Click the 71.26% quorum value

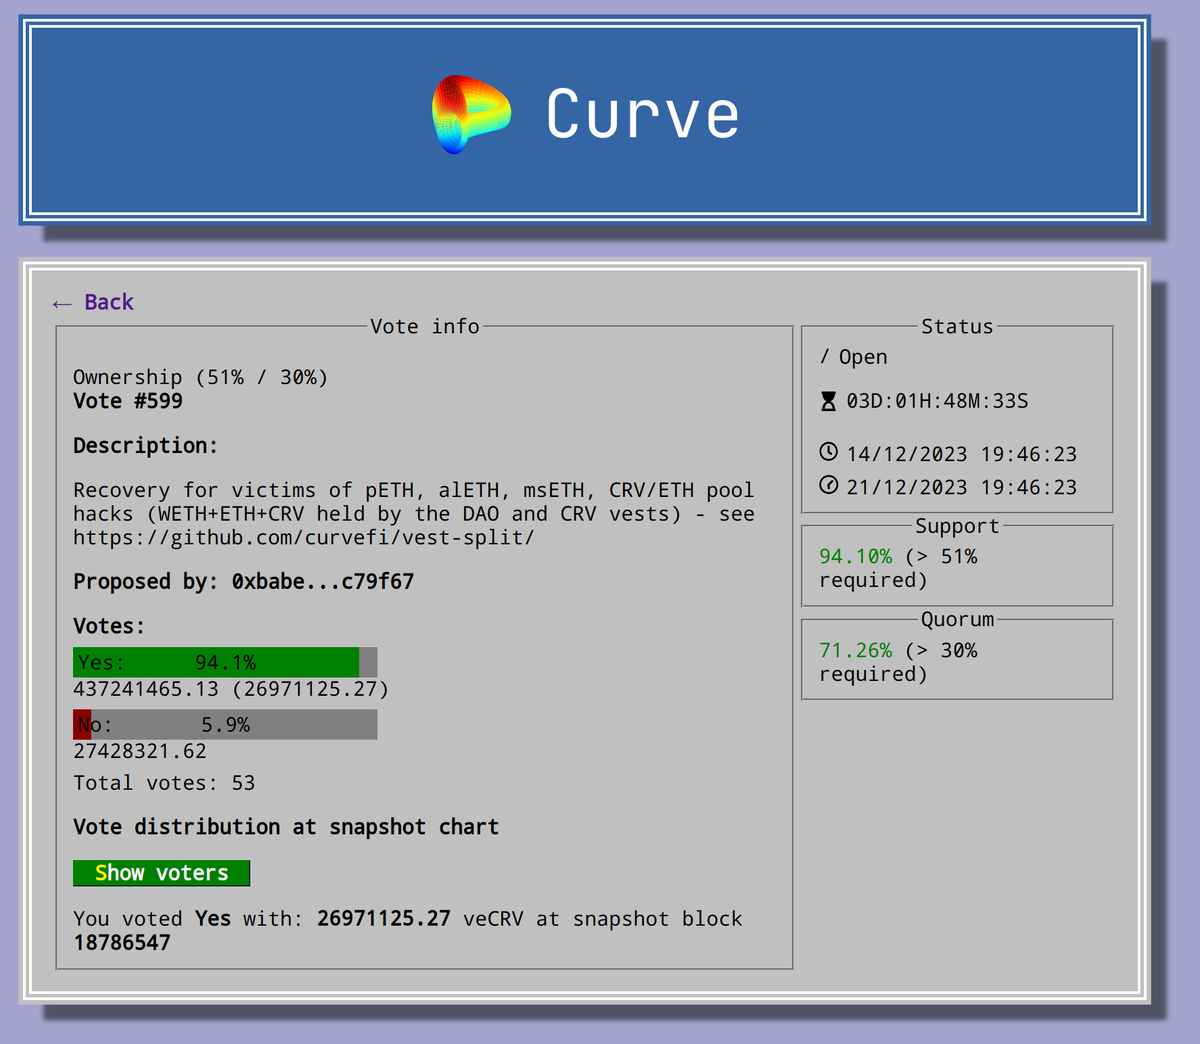[x=855, y=651]
